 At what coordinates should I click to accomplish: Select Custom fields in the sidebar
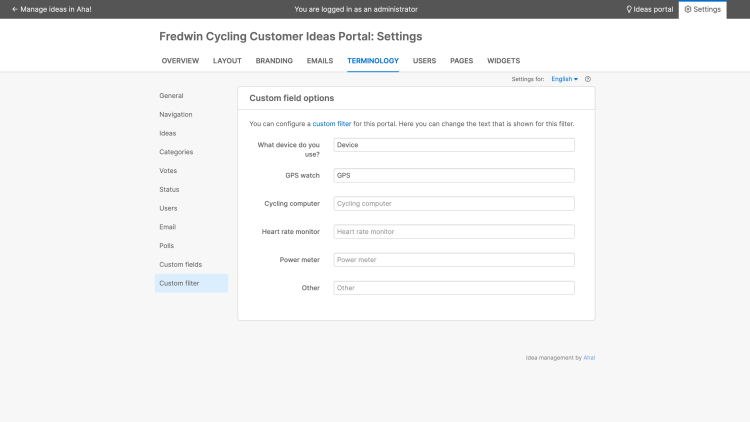181,264
